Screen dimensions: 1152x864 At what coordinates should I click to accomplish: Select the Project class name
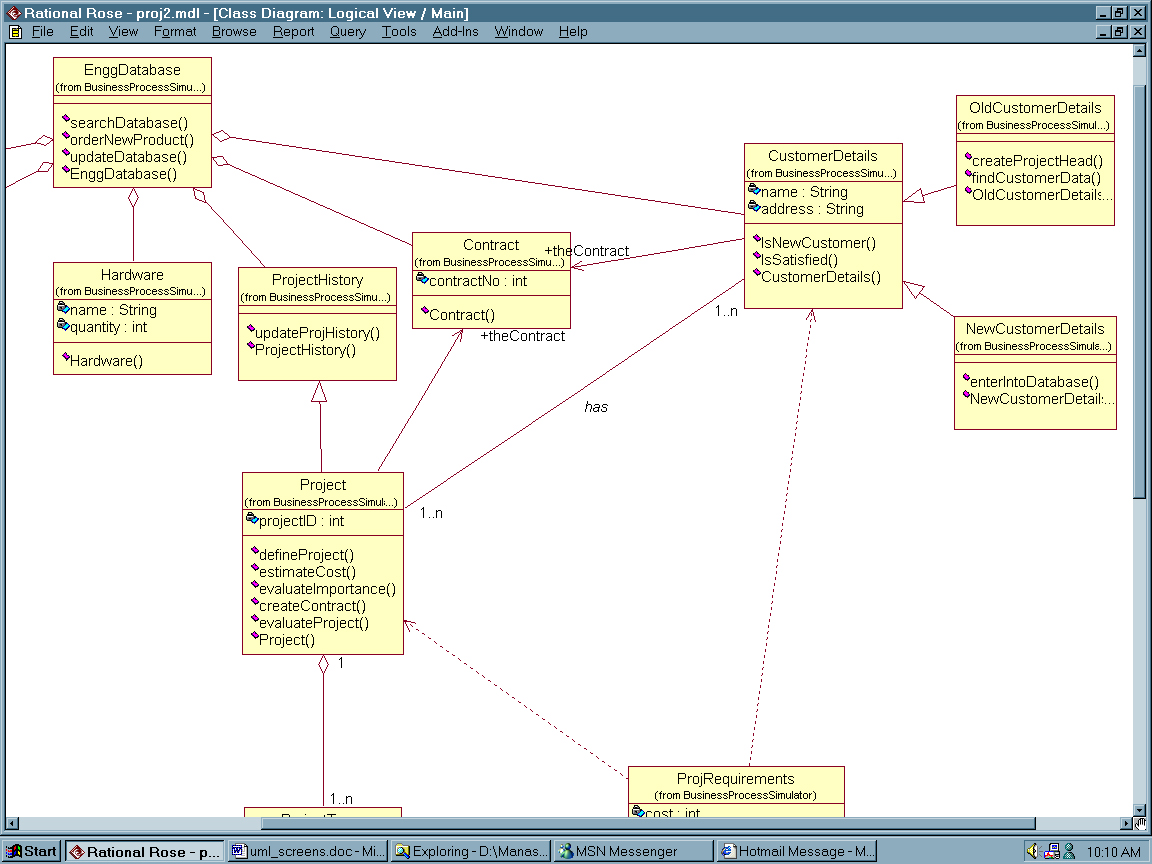coord(323,485)
